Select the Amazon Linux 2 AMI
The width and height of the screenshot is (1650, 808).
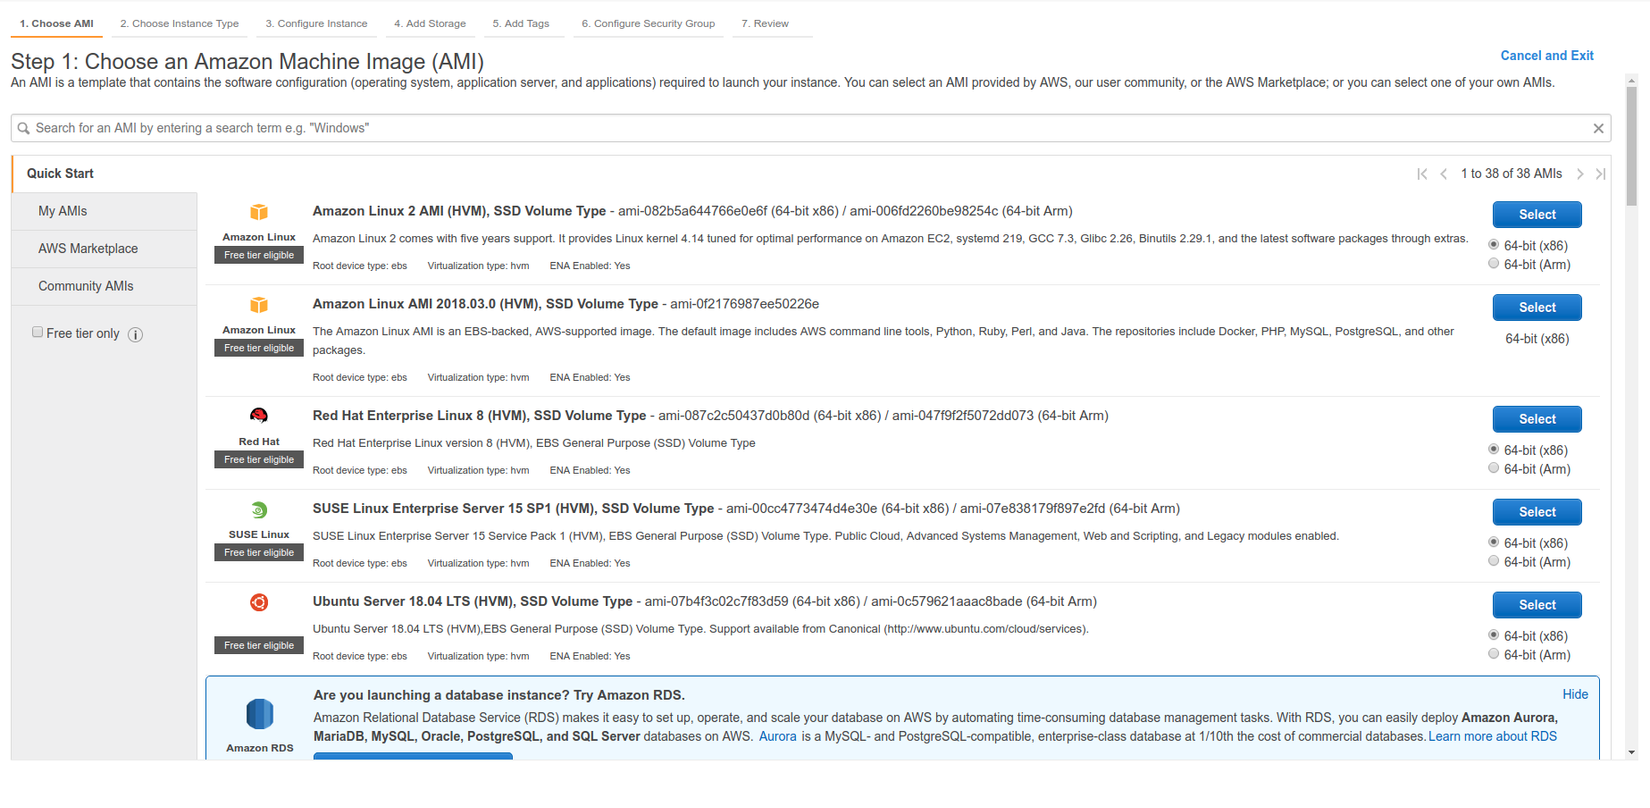pyautogui.click(x=1537, y=215)
